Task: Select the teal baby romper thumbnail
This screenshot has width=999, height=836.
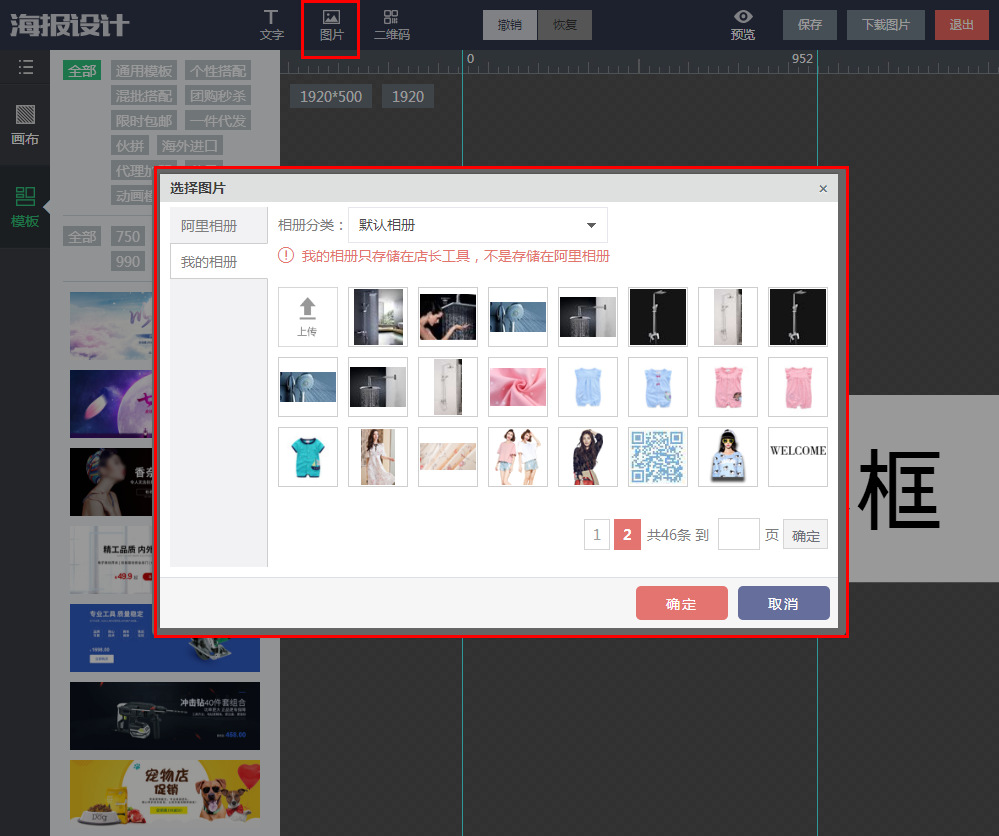Action: point(308,457)
